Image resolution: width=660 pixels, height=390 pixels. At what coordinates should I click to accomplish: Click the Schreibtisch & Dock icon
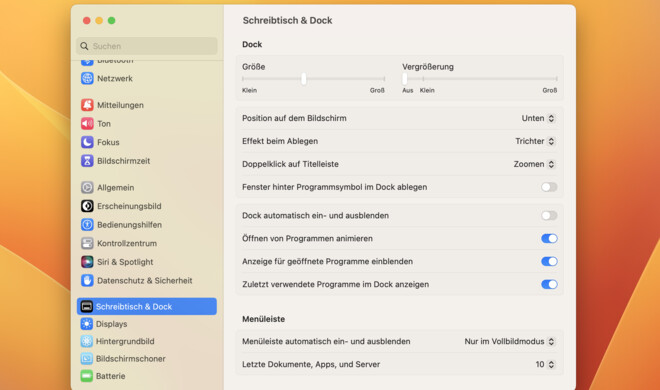tap(86, 306)
